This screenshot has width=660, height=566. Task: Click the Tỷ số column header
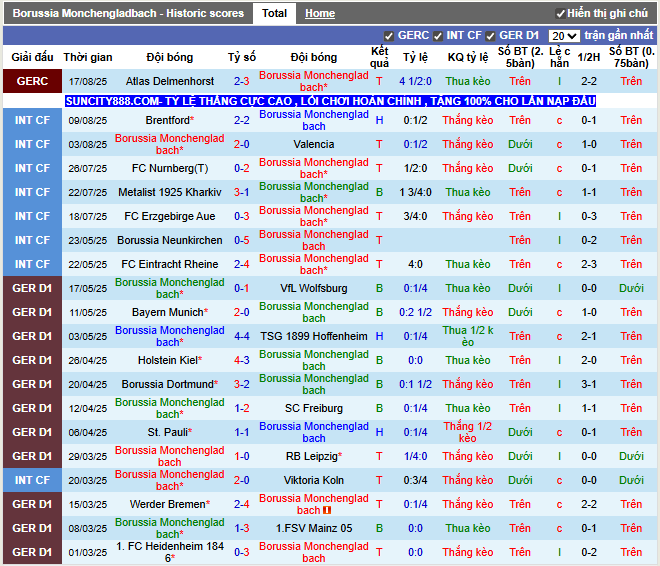coord(242,57)
